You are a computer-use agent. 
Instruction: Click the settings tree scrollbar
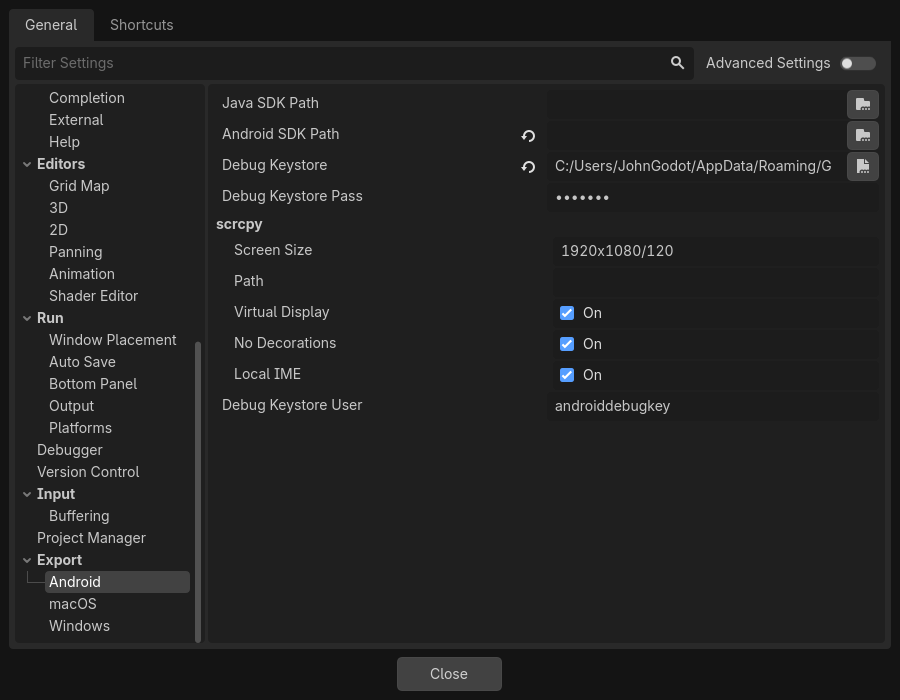tap(198, 492)
